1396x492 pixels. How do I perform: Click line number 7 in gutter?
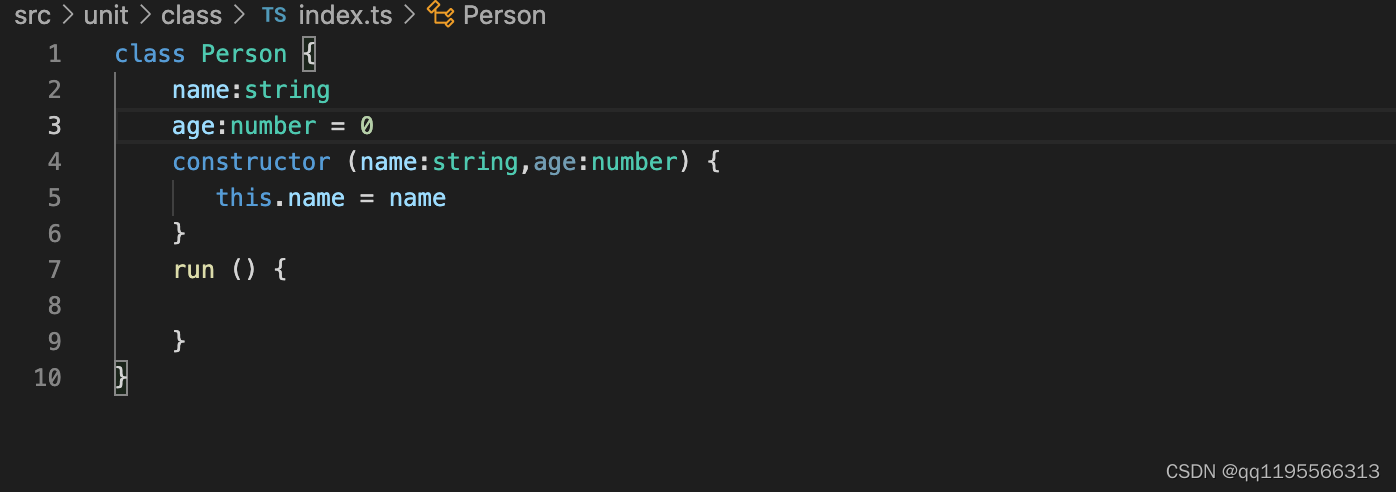tap(54, 270)
